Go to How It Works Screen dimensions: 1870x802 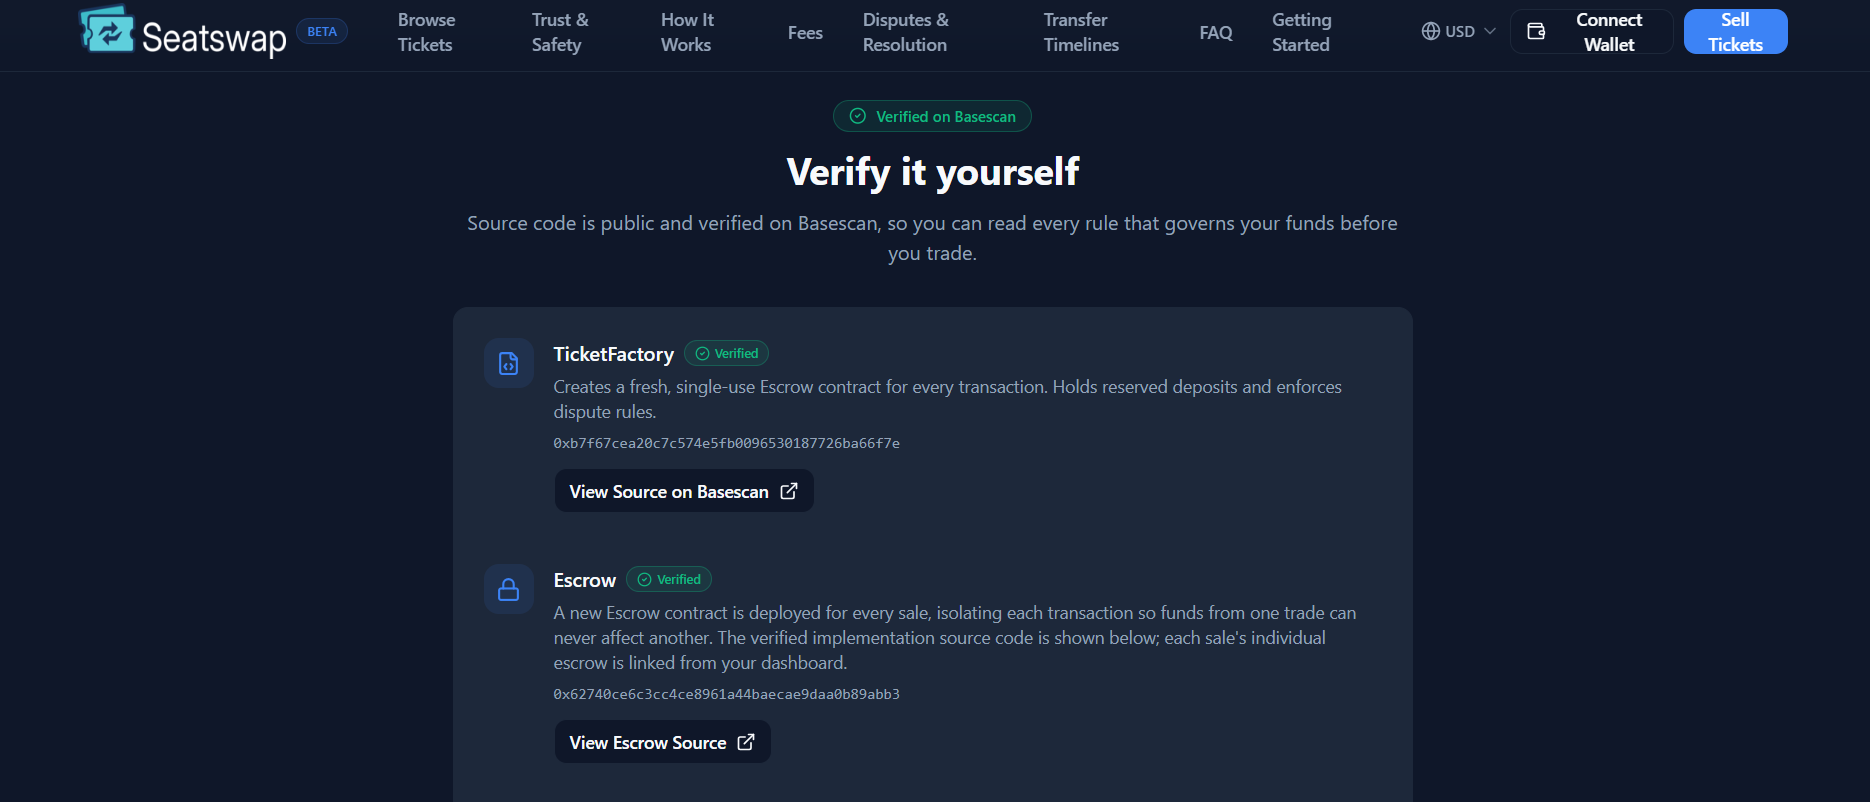point(687,32)
